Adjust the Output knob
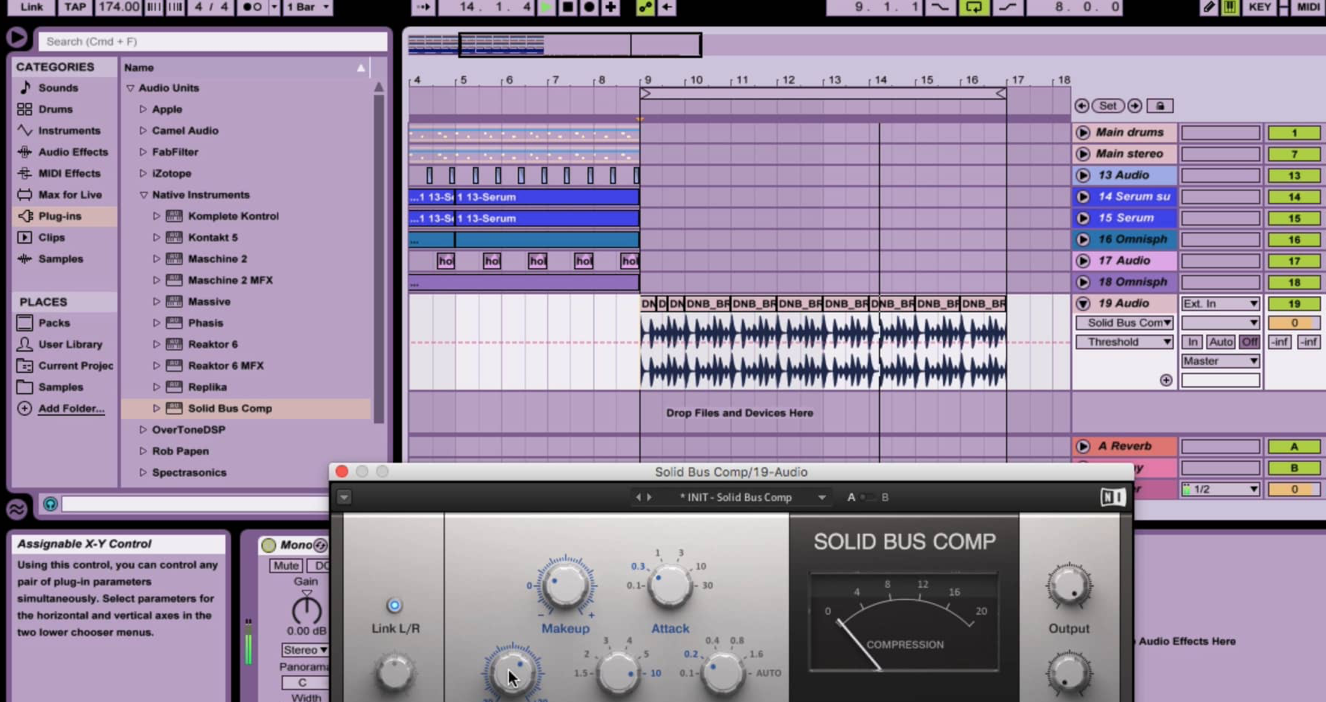The image size is (1326, 702). (1068, 585)
